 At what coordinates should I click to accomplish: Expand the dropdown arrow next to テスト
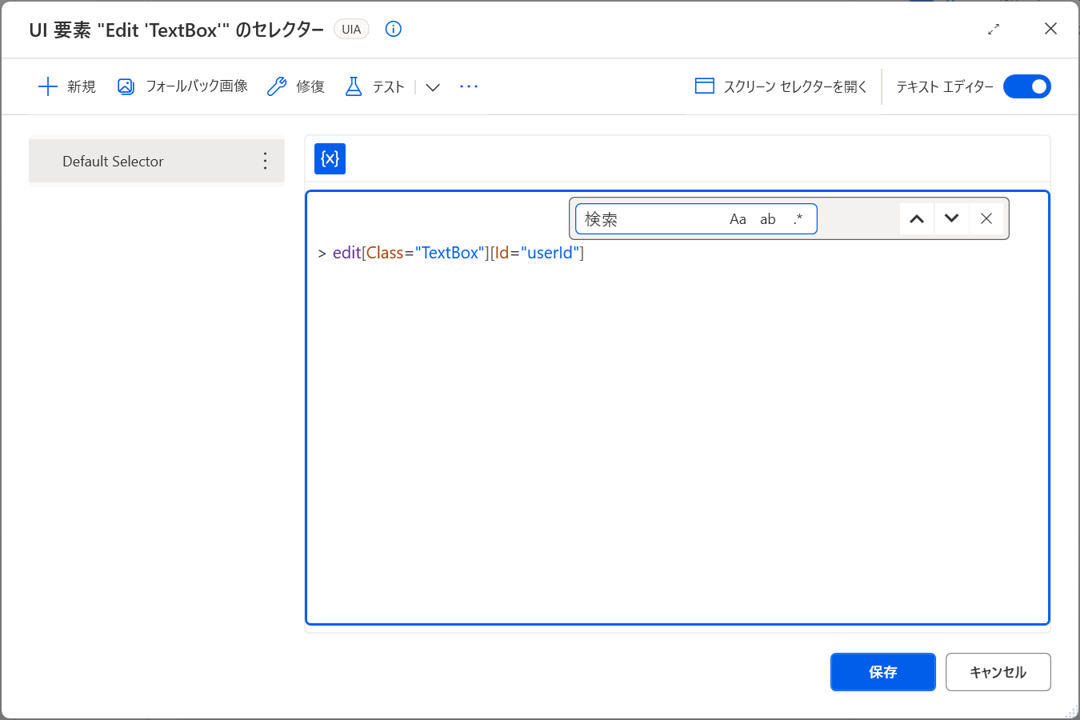point(433,88)
